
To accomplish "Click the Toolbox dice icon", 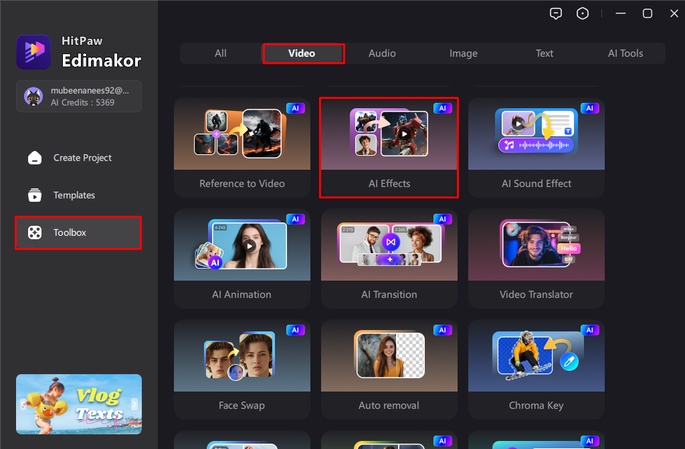I will (x=35, y=233).
